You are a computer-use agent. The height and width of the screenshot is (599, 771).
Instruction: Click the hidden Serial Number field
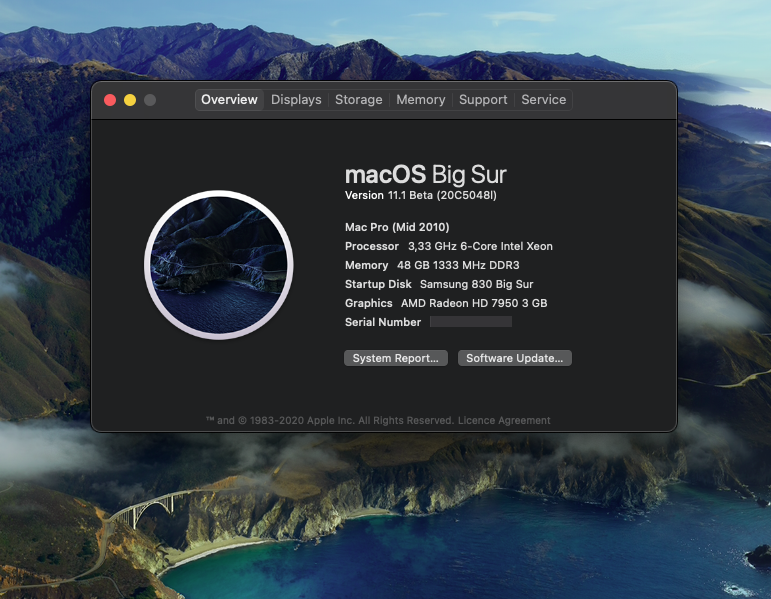tap(471, 322)
